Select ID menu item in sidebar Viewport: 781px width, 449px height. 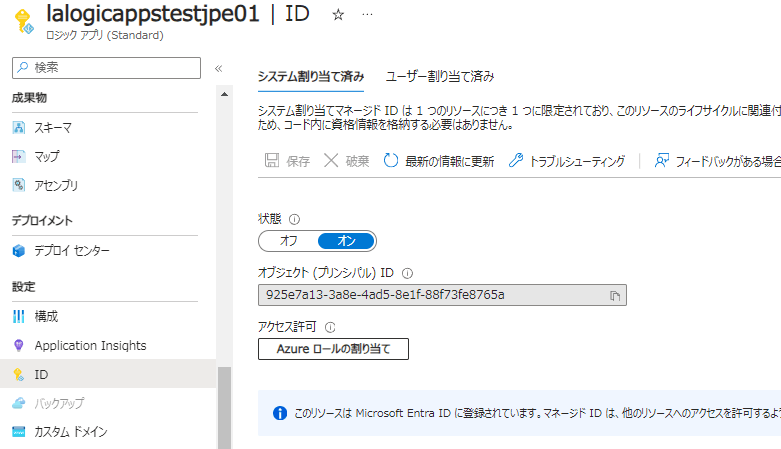pyautogui.click(x=108, y=374)
